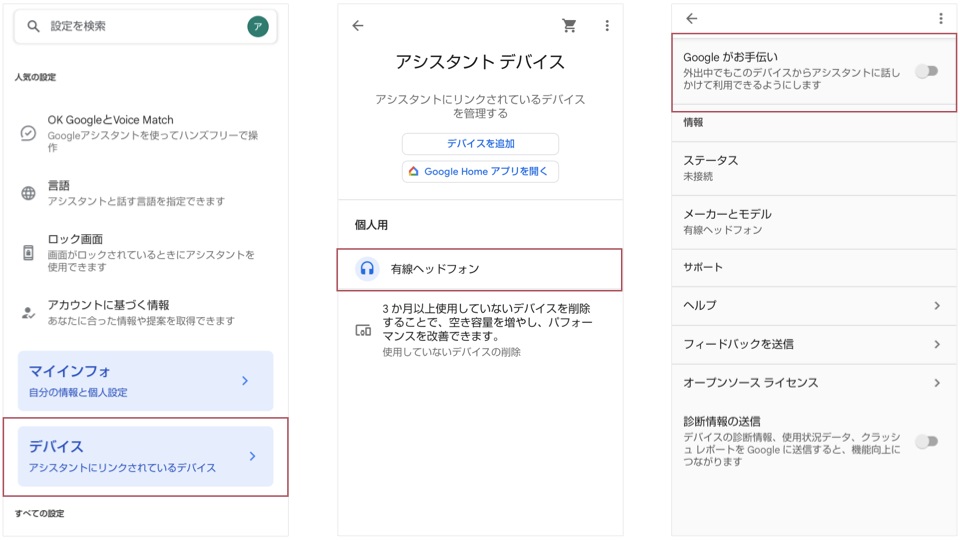Open OK GoogleとVoice Match setting
The height and width of the screenshot is (540, 960).
click(145, 133)
